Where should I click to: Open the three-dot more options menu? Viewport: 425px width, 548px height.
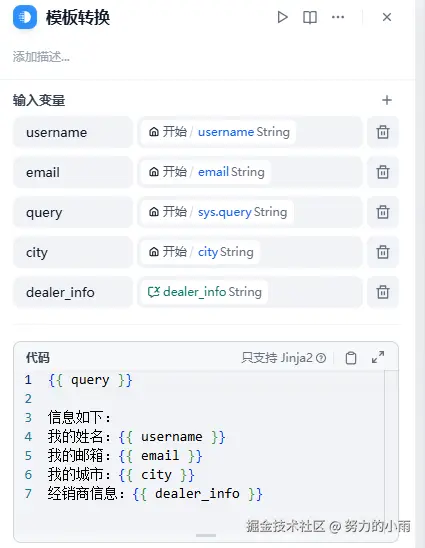(338, 17)
